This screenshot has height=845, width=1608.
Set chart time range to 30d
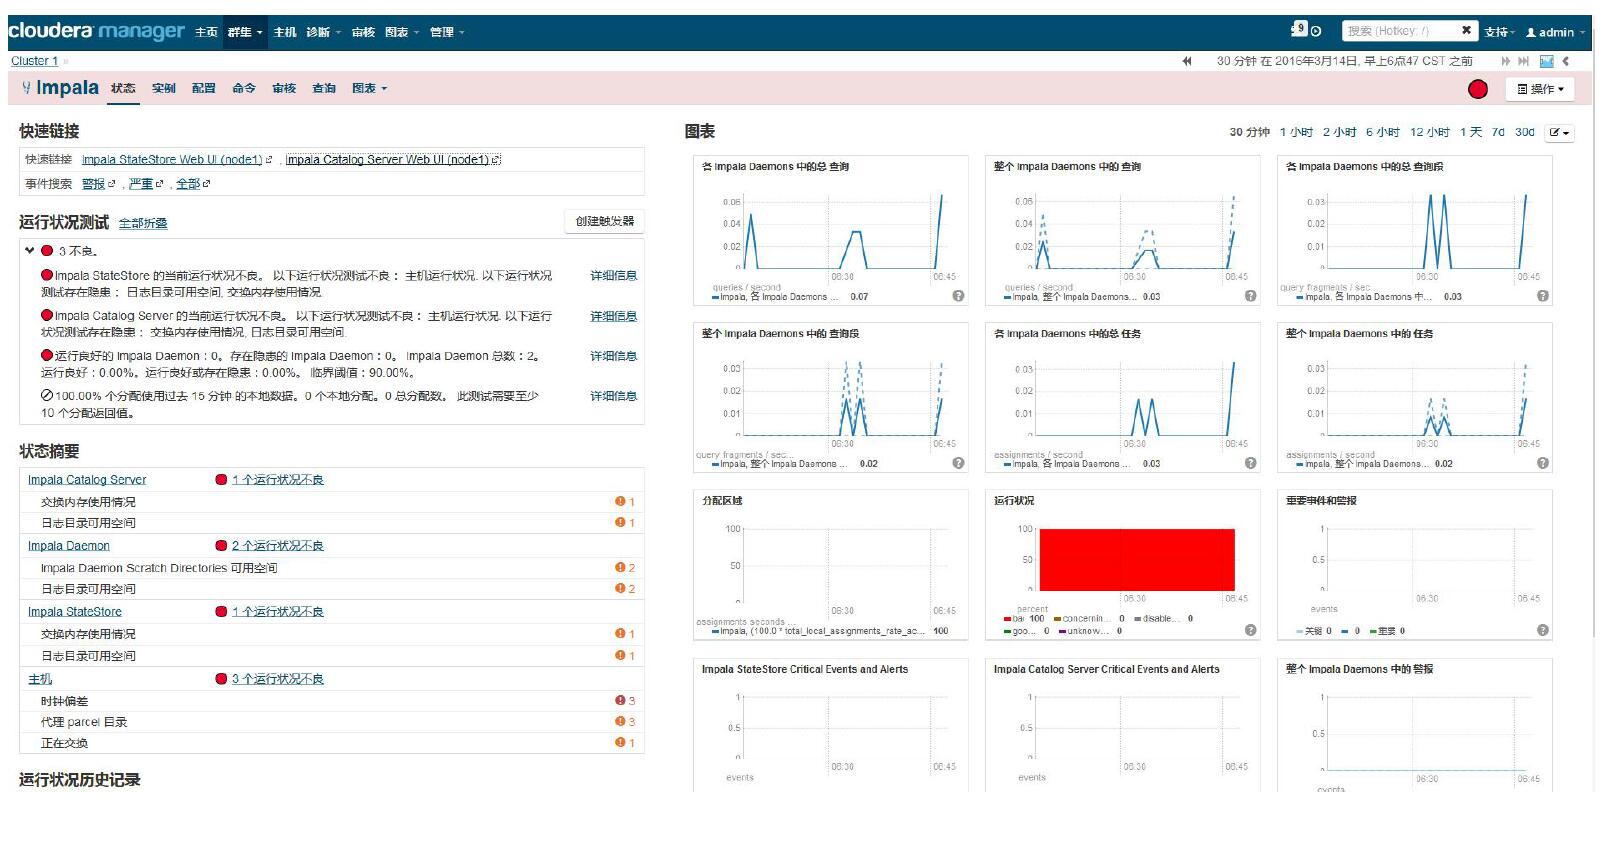[1525, 132]
